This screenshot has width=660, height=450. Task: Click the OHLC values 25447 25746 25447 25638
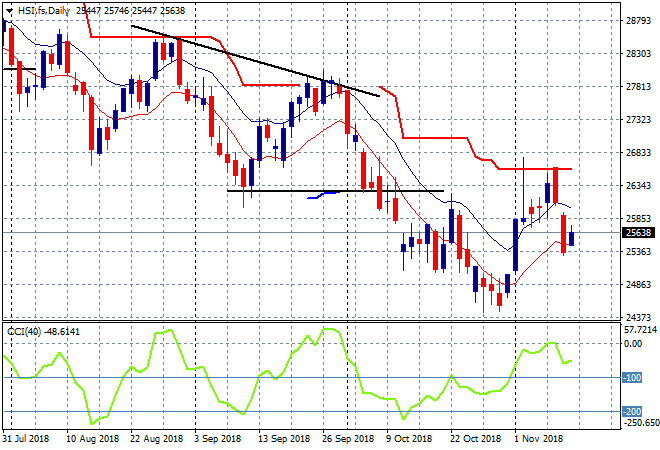(x=130, y=11)
